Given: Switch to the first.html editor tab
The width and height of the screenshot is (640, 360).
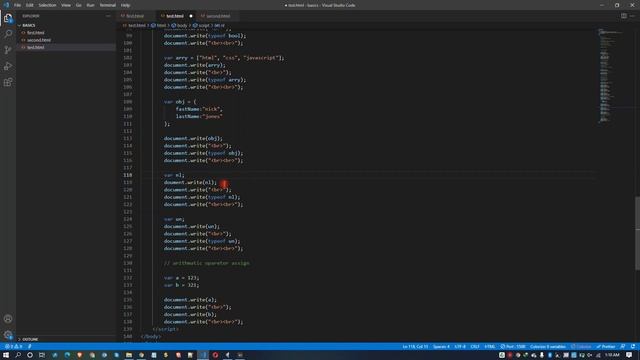Looking at the screenshot, I should point(135,16).
